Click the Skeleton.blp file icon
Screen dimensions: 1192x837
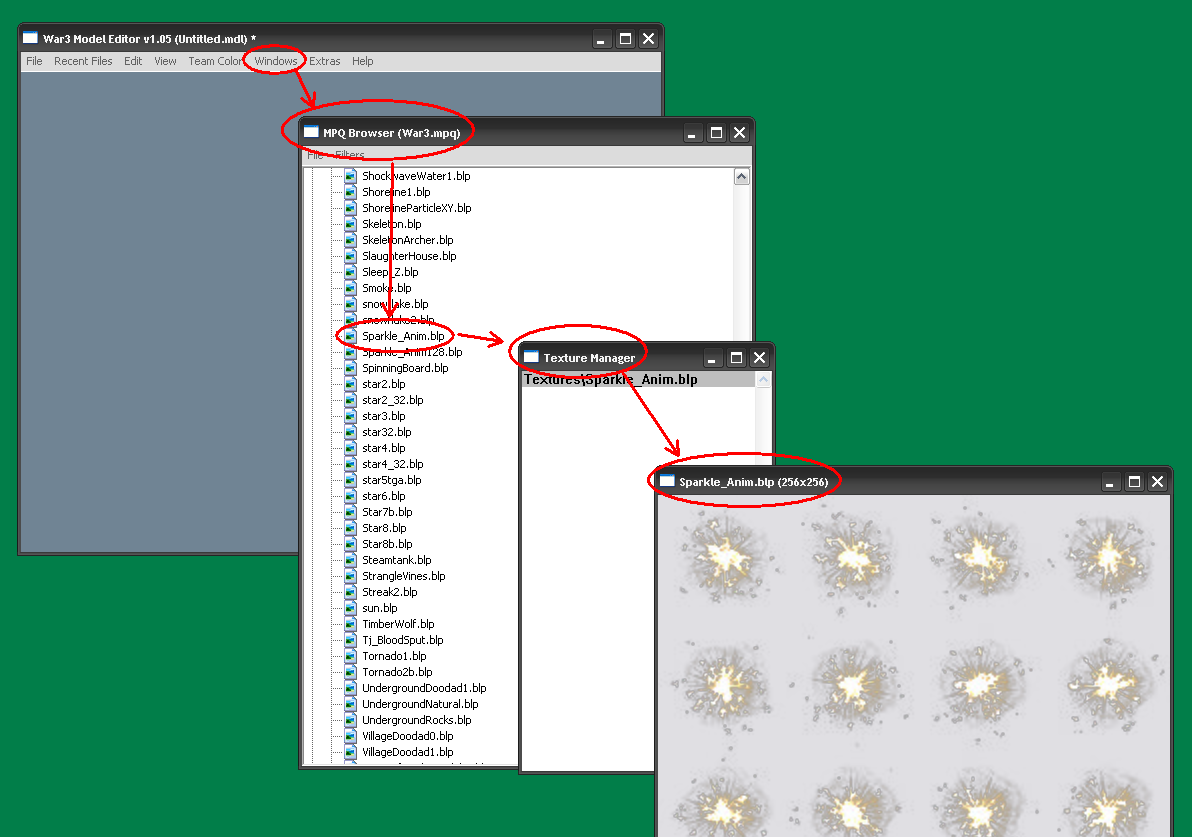click(x=350, y=224)
